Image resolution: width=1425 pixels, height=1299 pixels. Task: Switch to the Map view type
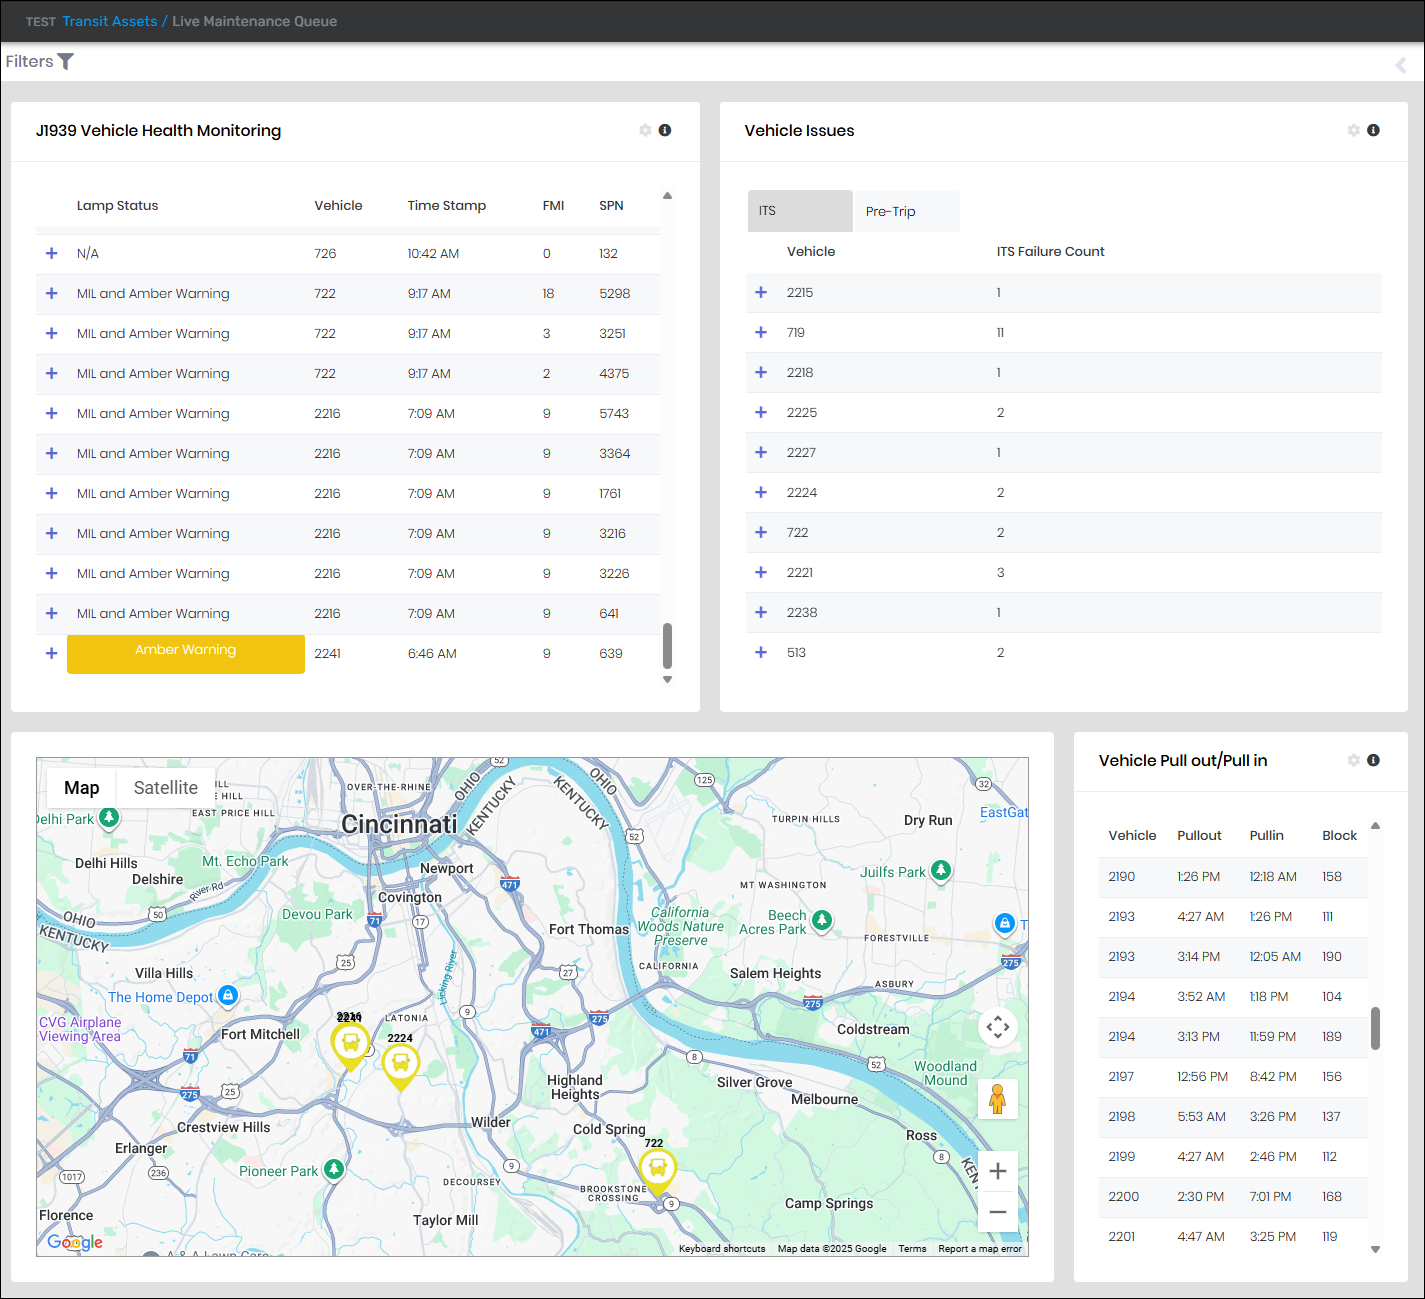pyautogui.click(x=82, y=788)
